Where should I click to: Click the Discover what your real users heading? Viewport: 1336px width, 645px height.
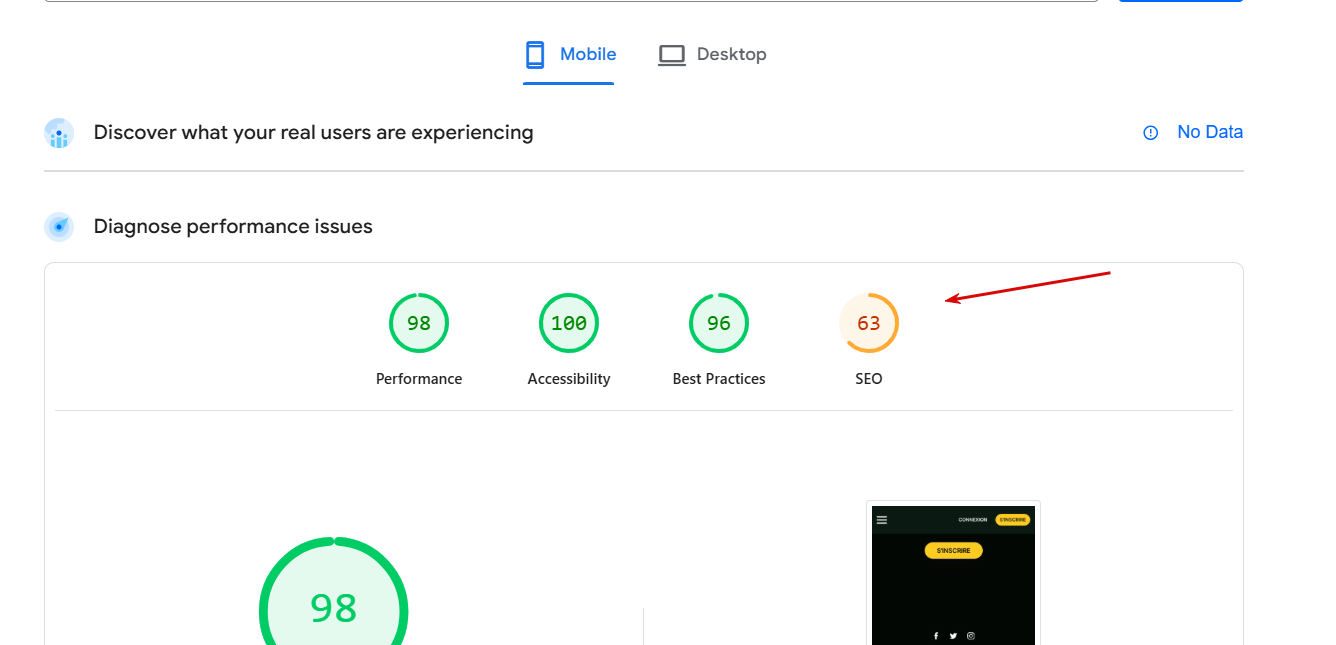coord(313,132)
